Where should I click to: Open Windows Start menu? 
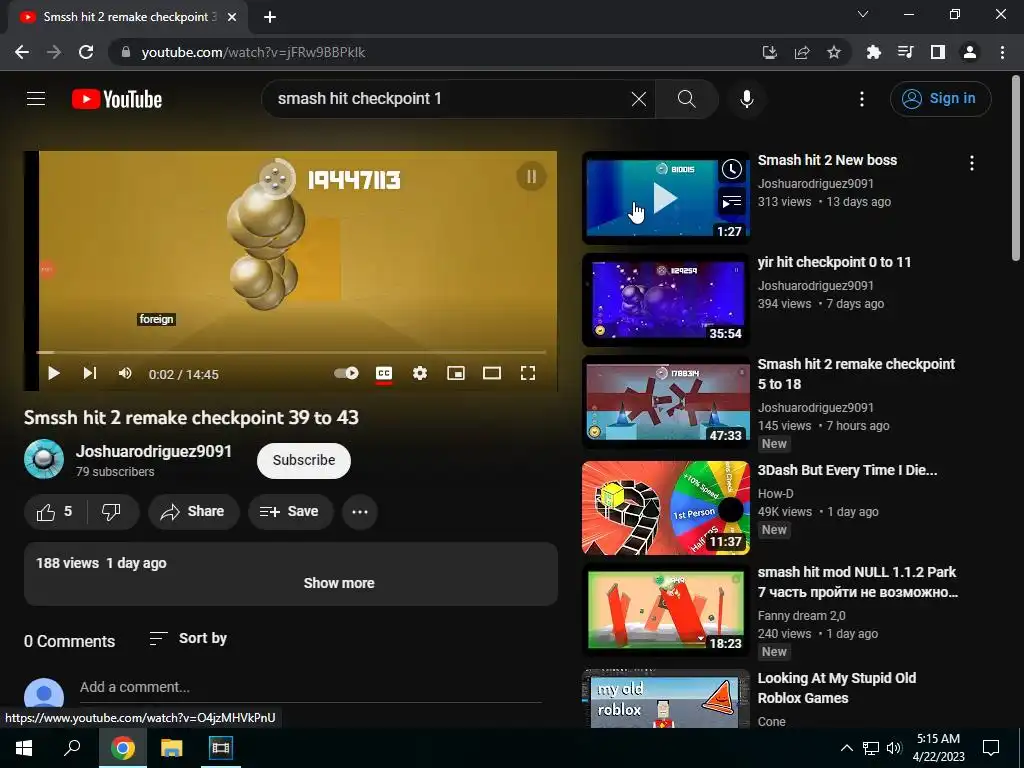[24, 748]
